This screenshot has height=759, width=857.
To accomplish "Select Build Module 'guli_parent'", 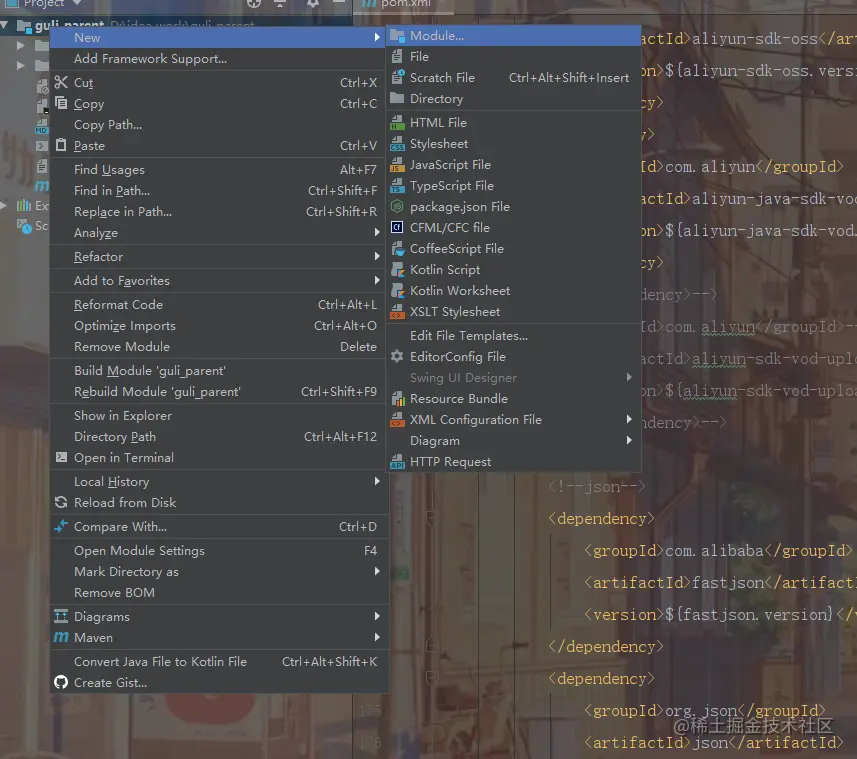I will (219, 371).
